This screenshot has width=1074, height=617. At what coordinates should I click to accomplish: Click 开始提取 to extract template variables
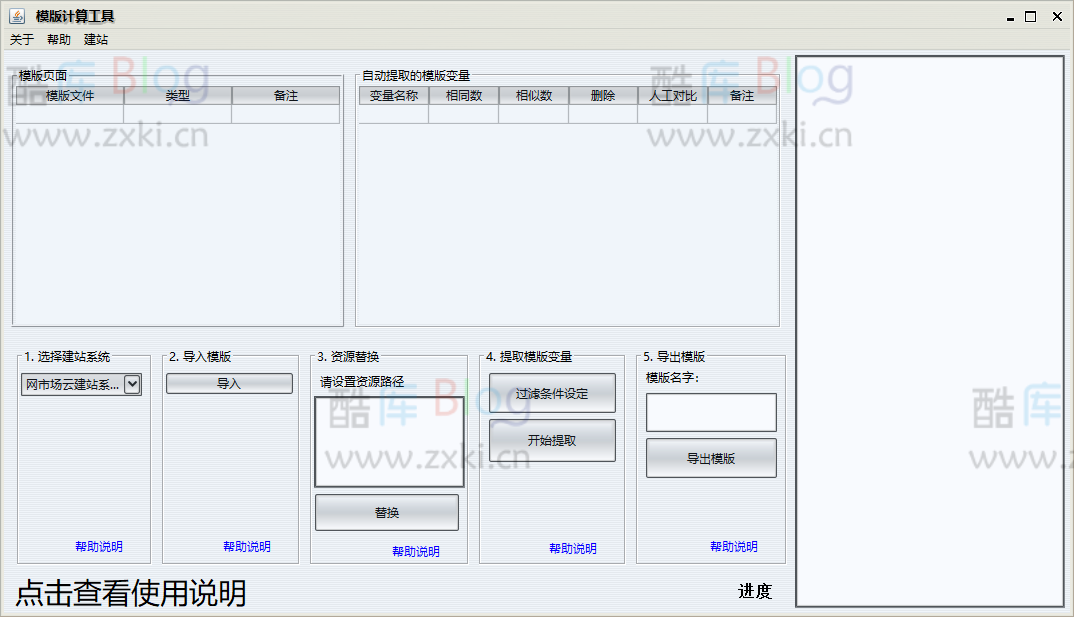pos(551,440)
